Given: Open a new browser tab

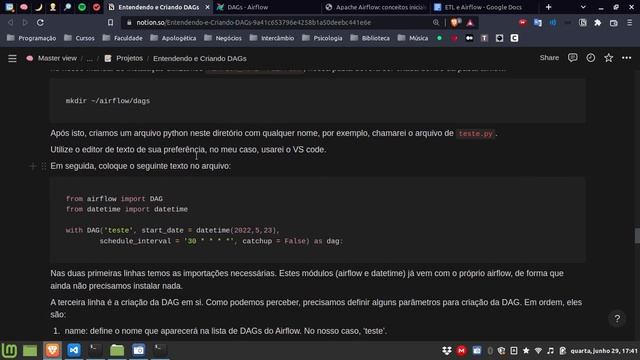Looking at the screenshot, I should 549,7.
